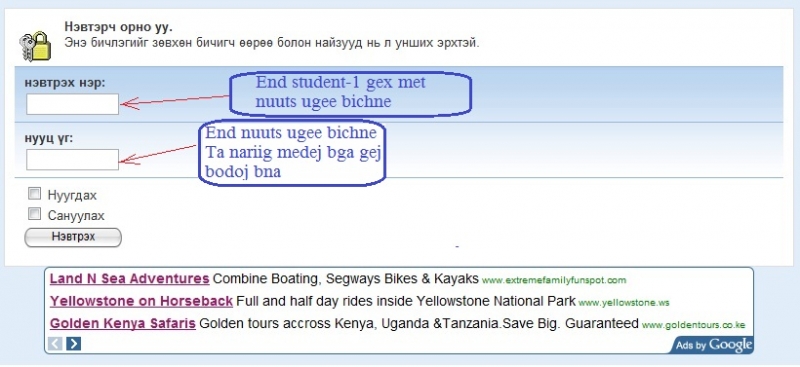Submit login with the Нэвтрэх button
Viewport: 800px width, 367px height.
(x=73, y=237)
